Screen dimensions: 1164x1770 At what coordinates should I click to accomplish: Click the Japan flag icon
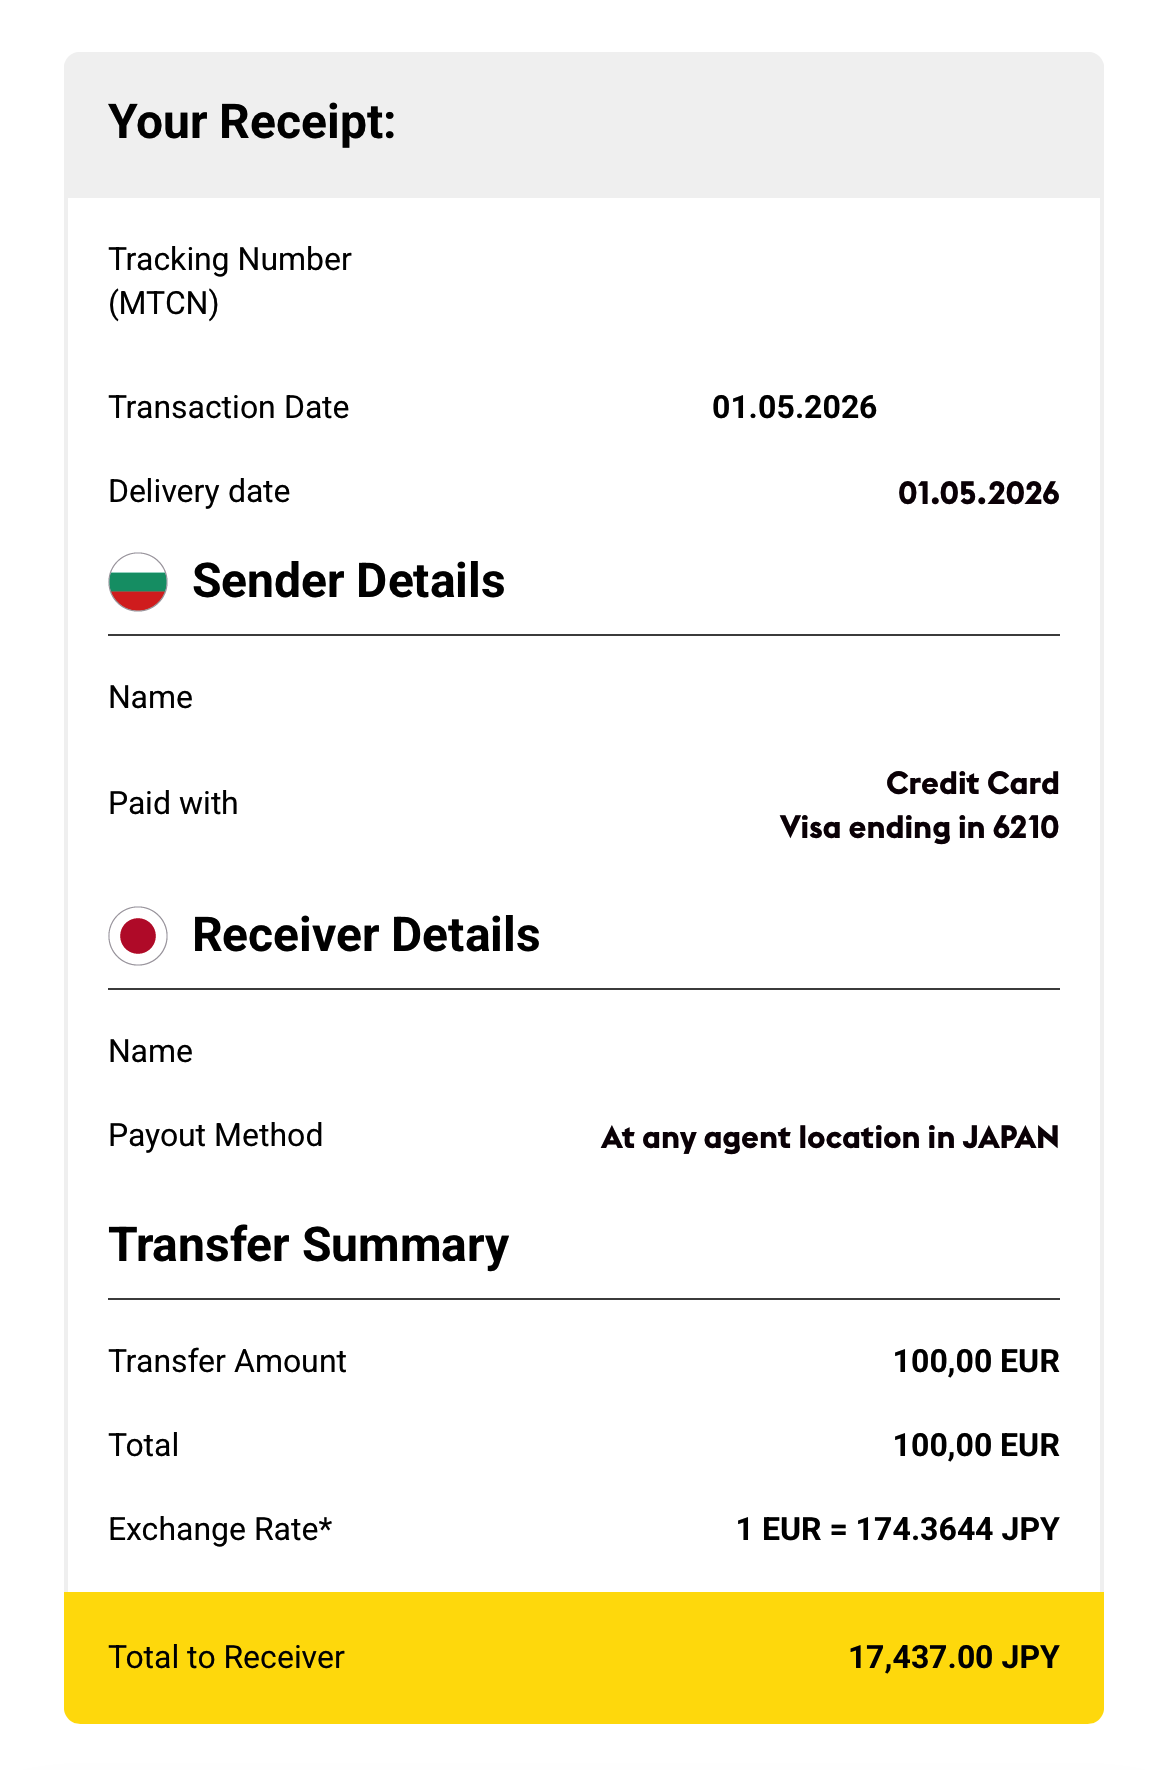pos(138,936)
